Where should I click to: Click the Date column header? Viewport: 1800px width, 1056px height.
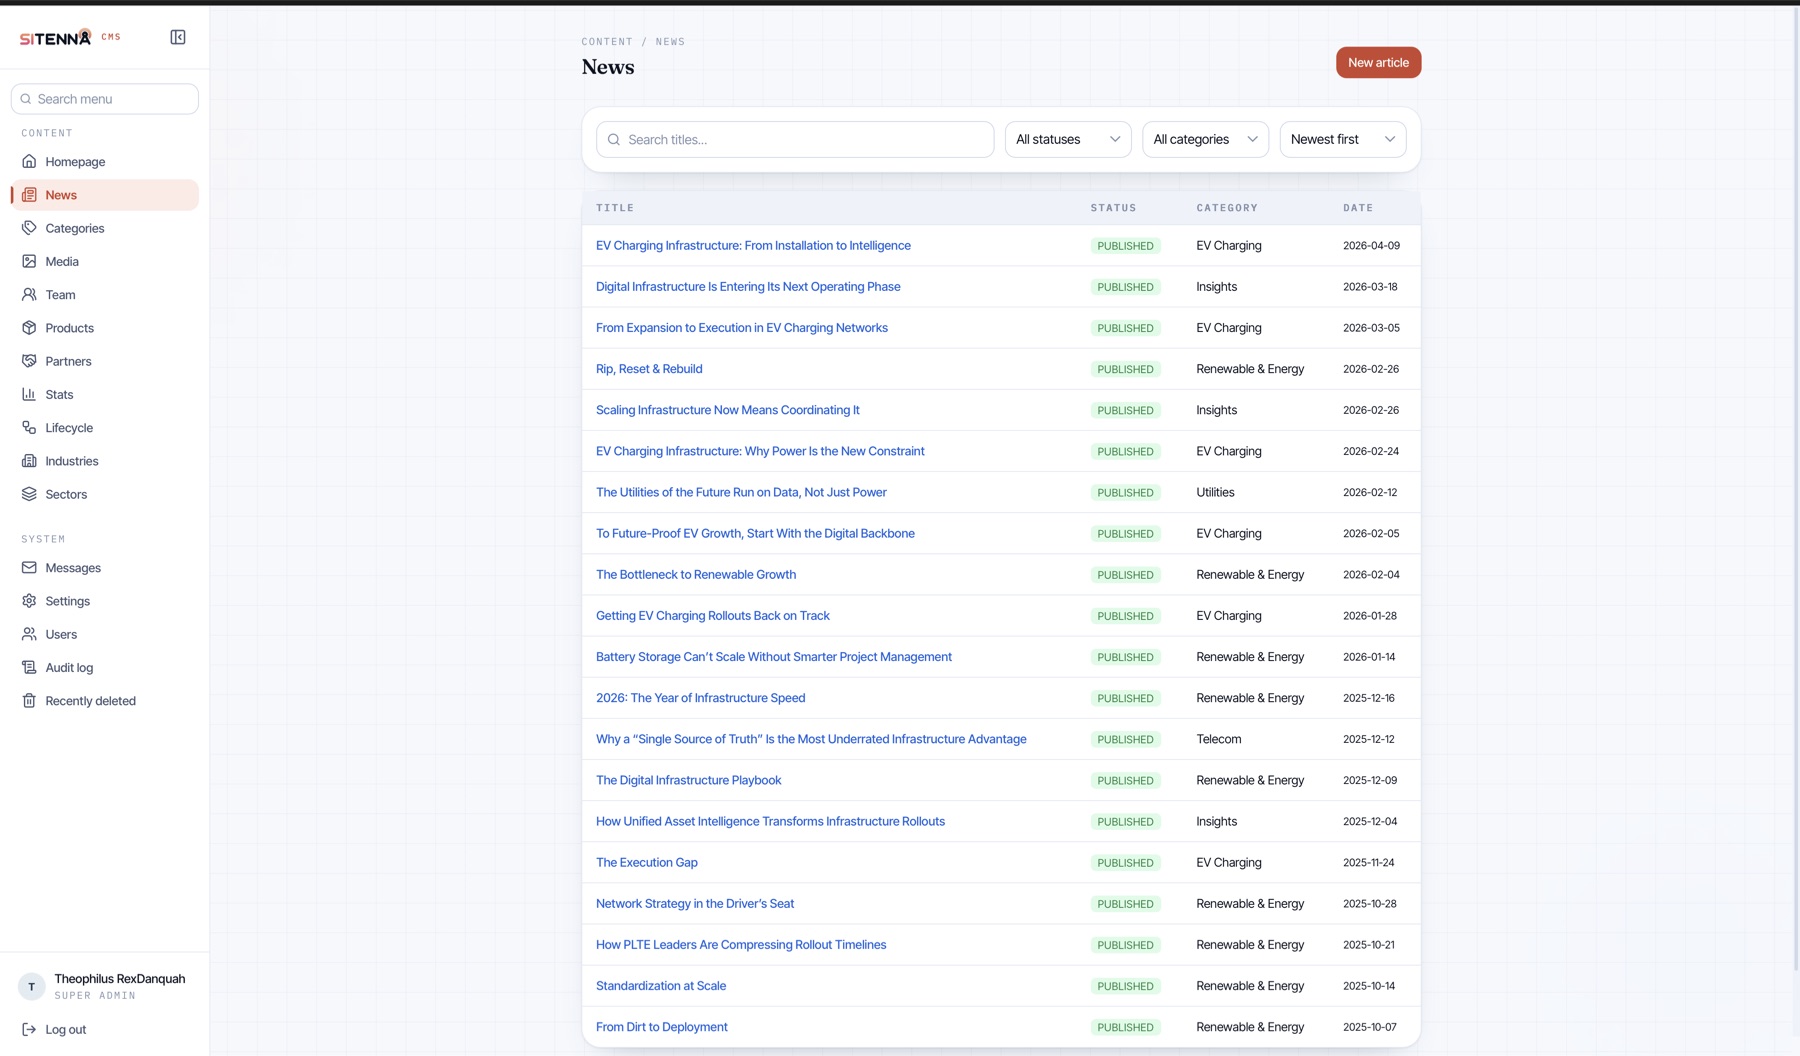[x=1358, y=208]
